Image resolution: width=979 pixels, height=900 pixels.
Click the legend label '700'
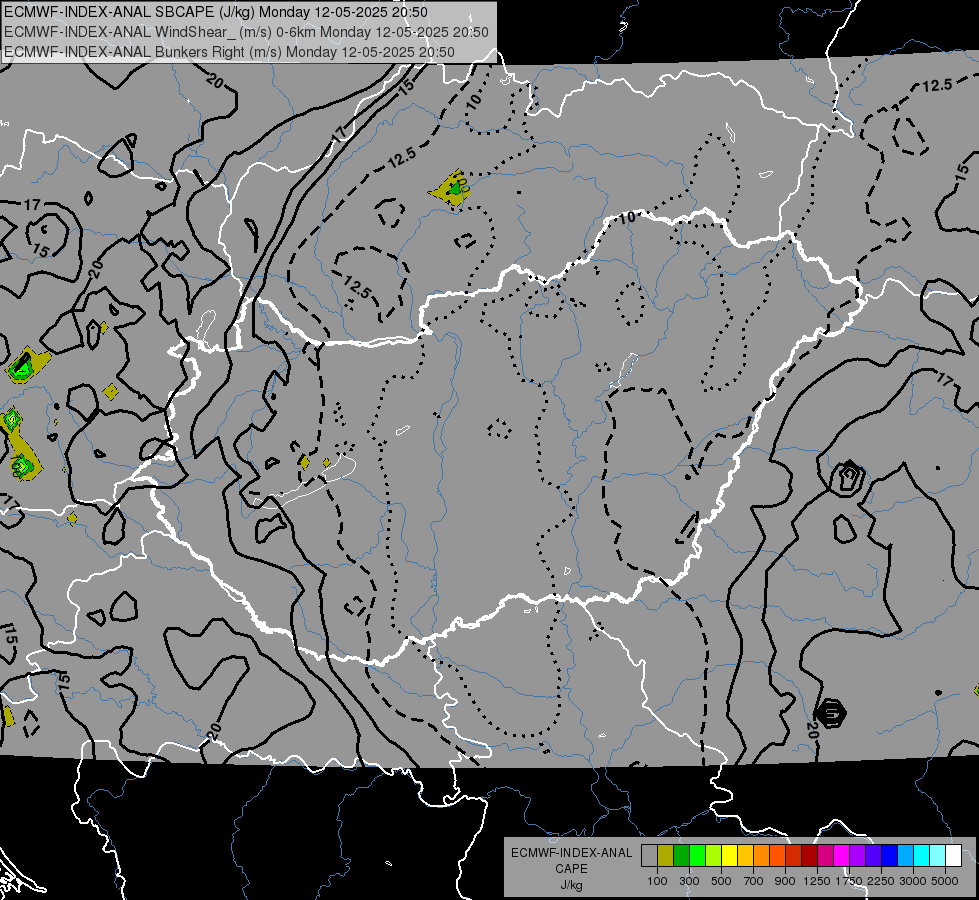tap(754, 881)
